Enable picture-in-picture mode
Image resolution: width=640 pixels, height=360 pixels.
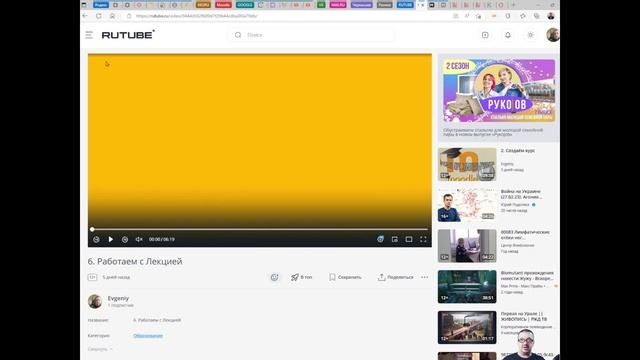click(x=395, y=239)
